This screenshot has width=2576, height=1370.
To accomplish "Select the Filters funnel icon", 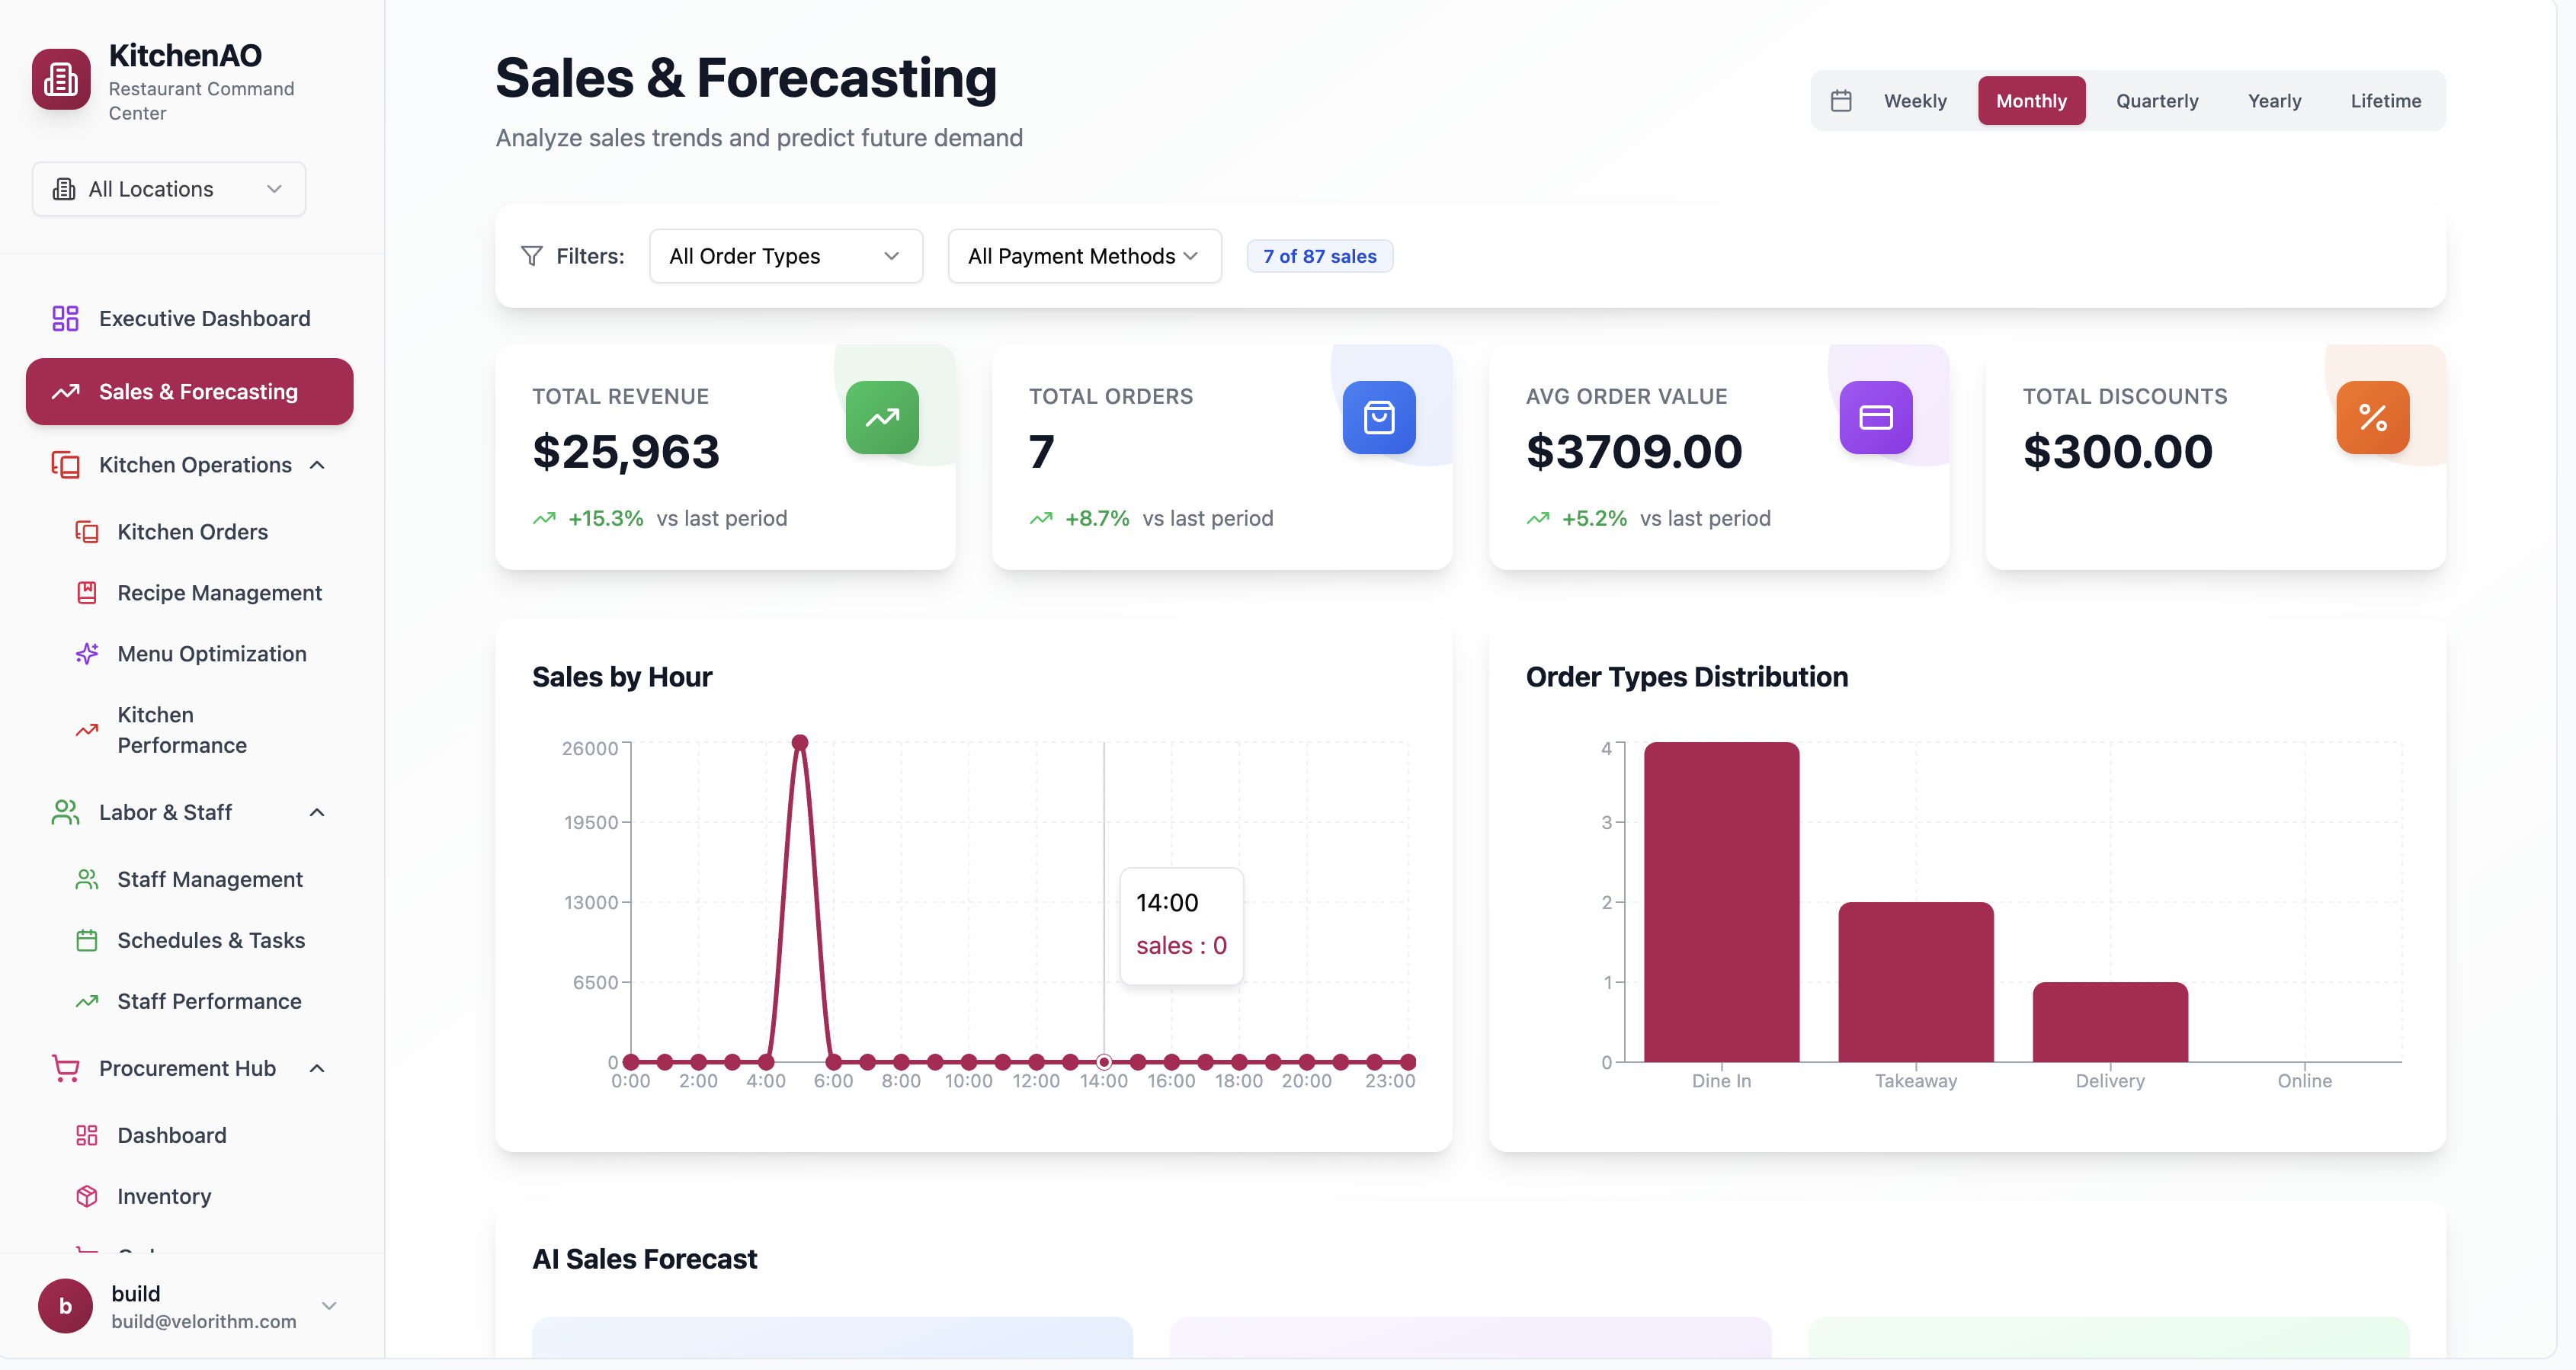I will pos(531,255).
